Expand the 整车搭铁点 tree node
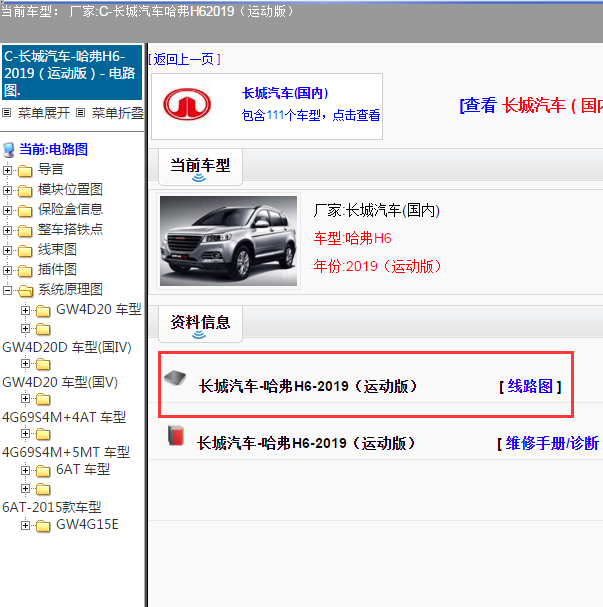The image size is (603, 607). 7,230
